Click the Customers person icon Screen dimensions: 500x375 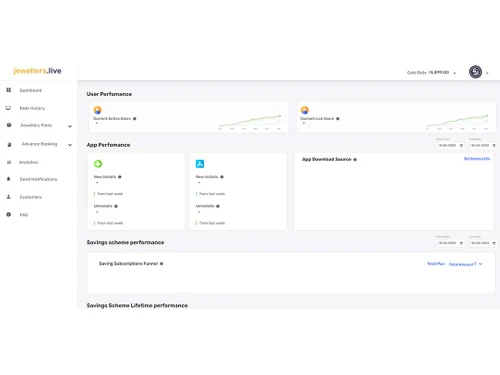point(9,197)
